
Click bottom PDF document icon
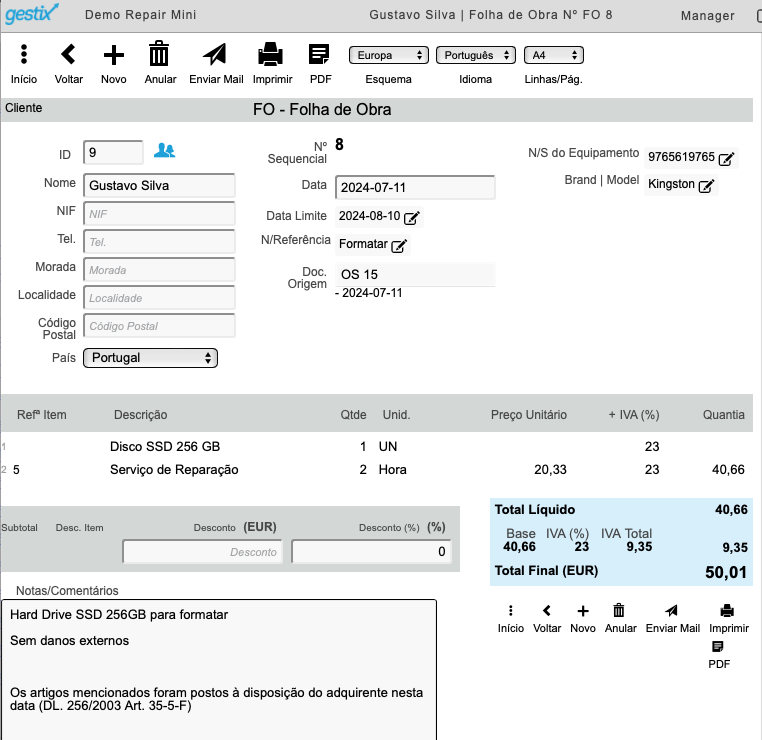(x=718, y=646)
